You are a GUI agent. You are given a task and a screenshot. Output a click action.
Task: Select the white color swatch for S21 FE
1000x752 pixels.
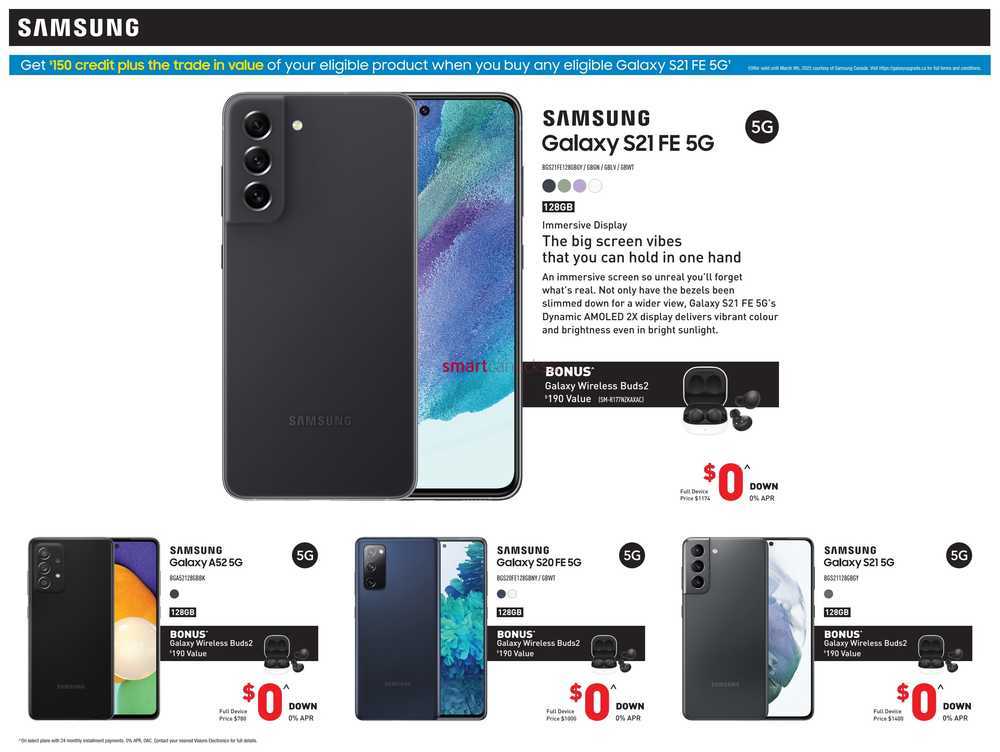point(595,186)
